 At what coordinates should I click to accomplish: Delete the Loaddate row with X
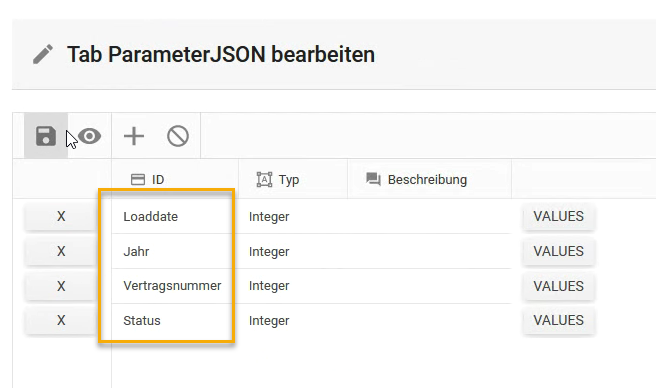pyautogui.click(x=61, y=216)
